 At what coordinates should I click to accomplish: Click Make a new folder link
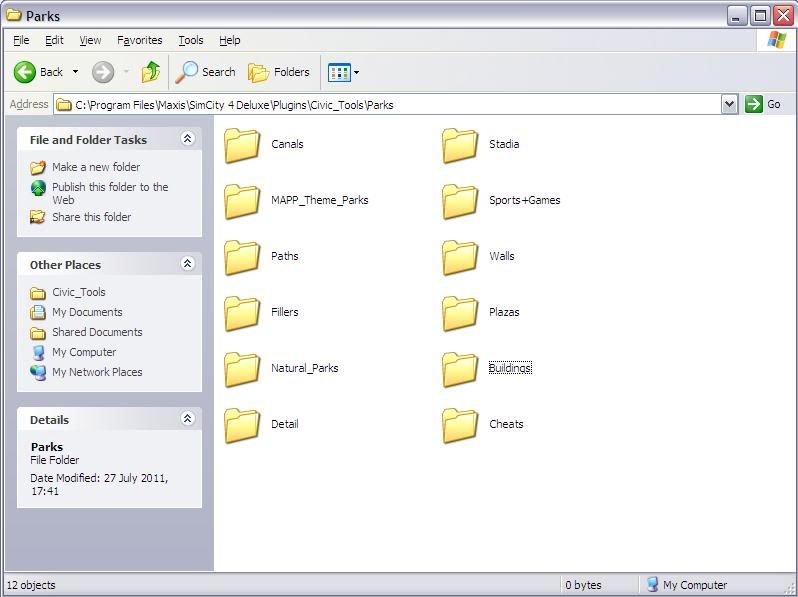96,167
